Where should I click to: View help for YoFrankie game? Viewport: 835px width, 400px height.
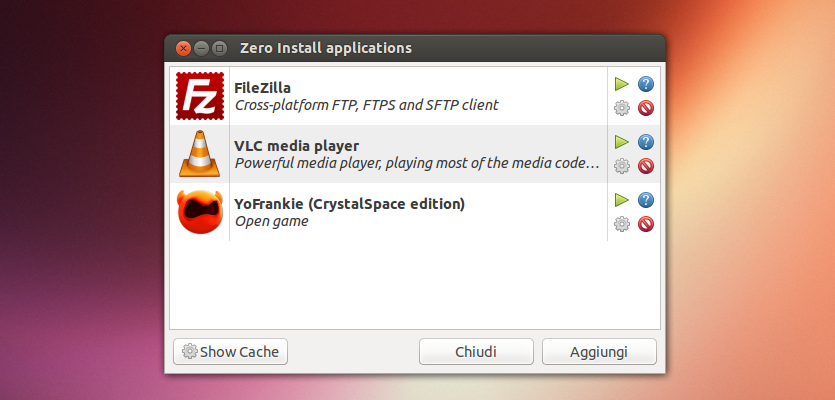pyautogui.click(x=646, y=200)
